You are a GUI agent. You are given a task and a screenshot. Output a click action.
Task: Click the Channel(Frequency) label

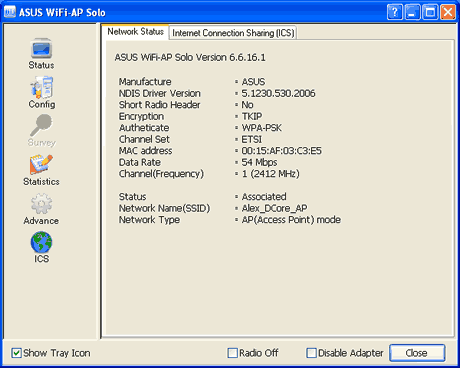161,174
